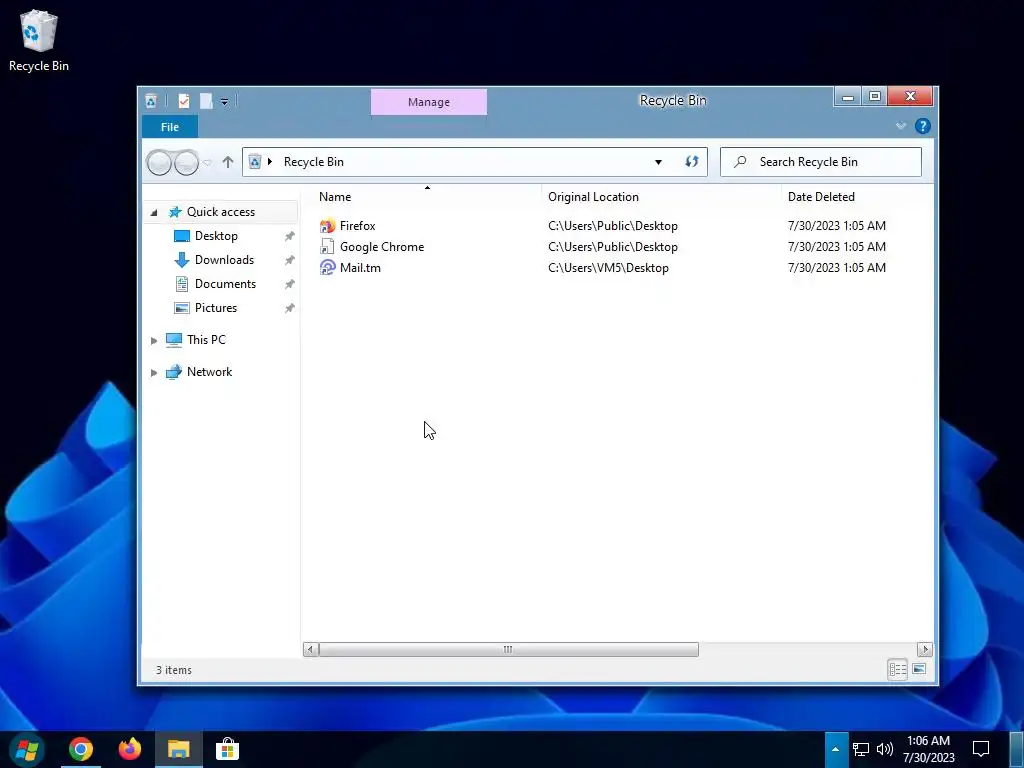Open Documents in Quick access
Viewport: 1024px width, 768px height.
225,284
